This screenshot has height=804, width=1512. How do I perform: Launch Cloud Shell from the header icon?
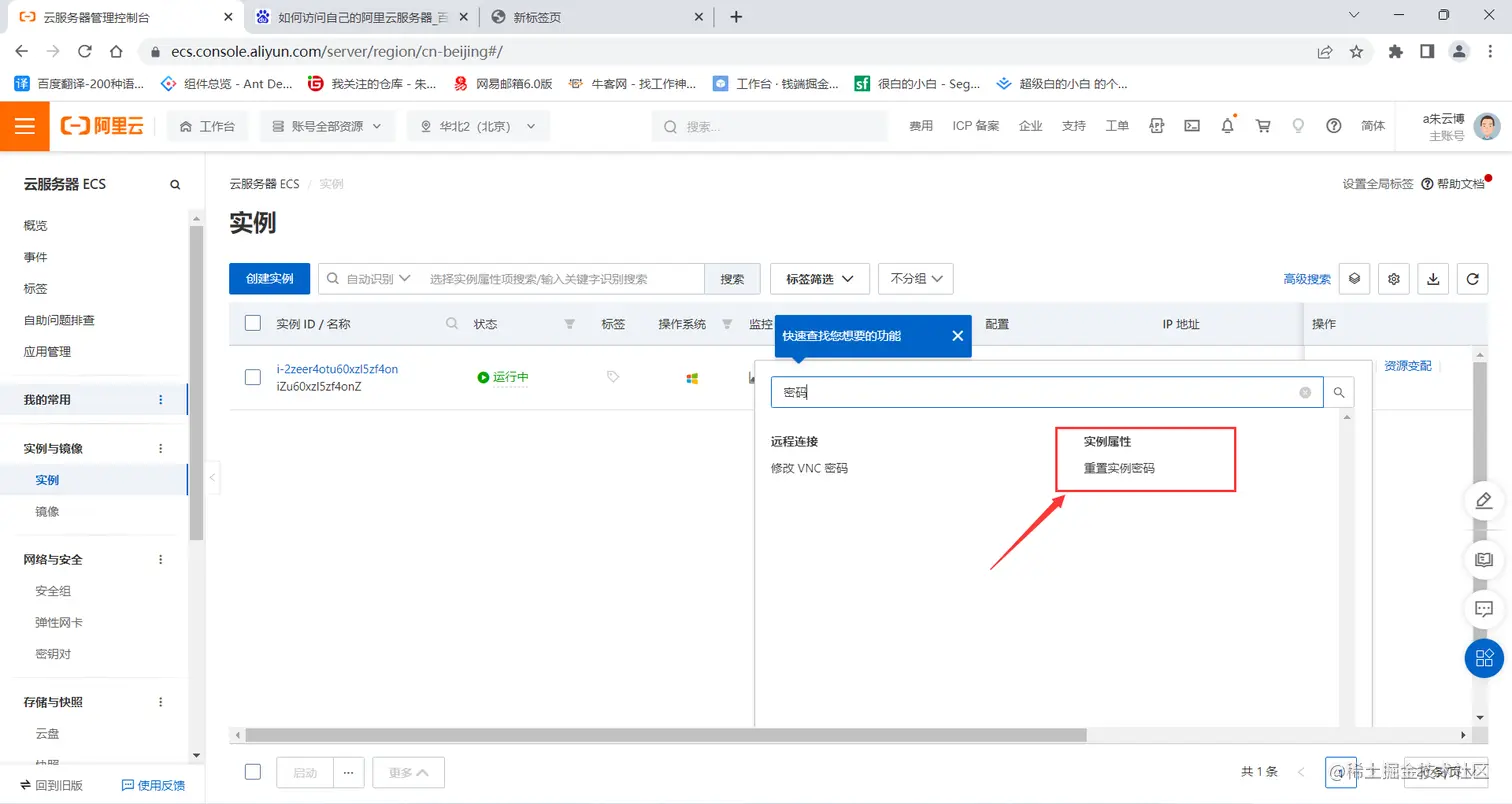tap(1192, 126)
